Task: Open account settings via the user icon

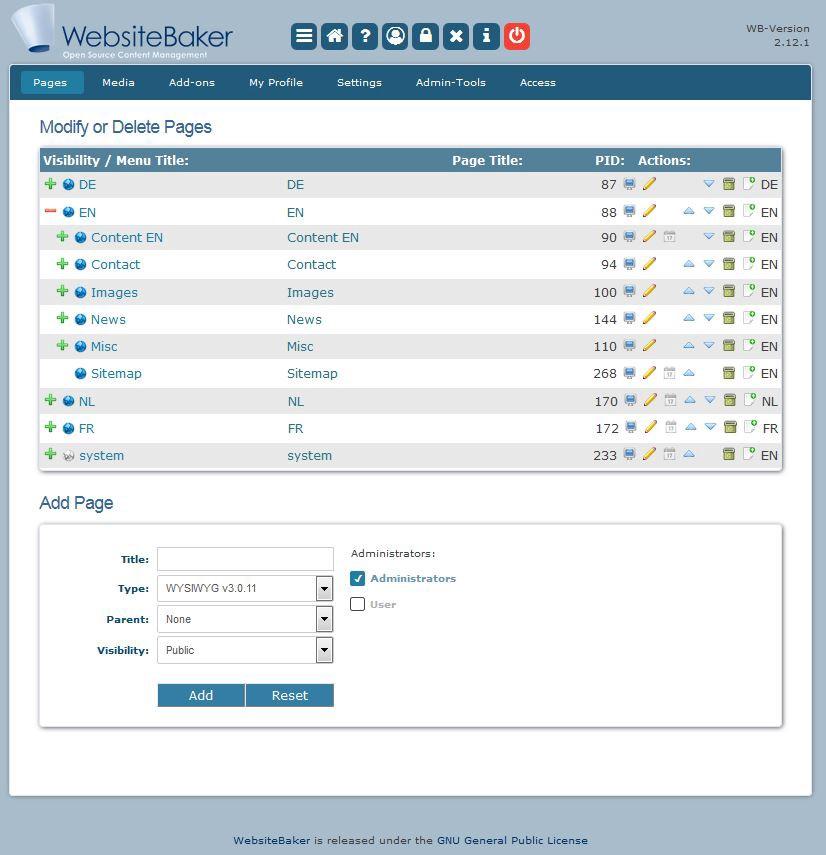Action: (395, 36)
